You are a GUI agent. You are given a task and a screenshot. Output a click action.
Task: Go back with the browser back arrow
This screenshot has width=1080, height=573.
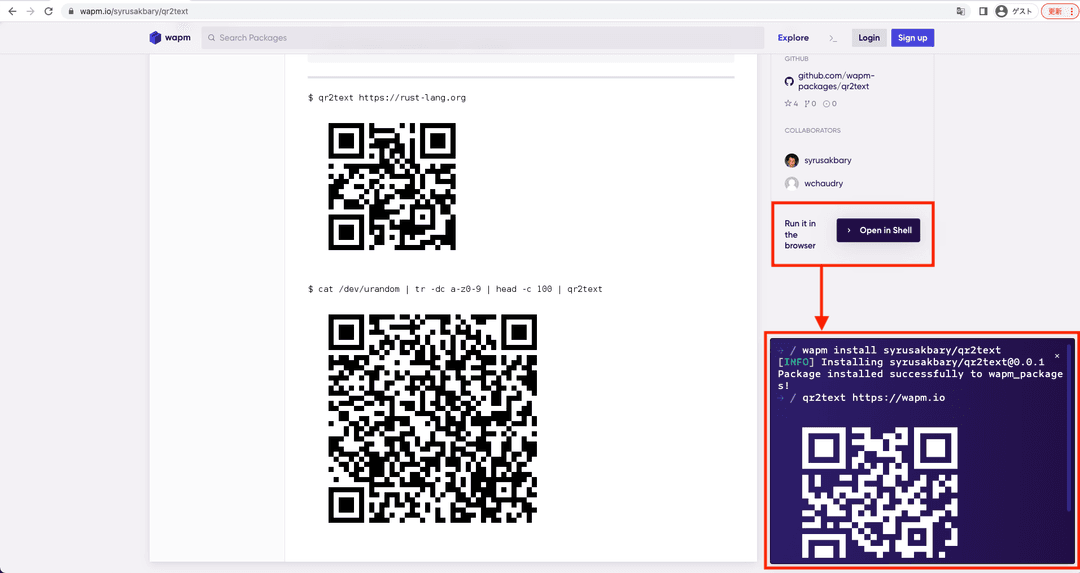[x=12, y=12]
